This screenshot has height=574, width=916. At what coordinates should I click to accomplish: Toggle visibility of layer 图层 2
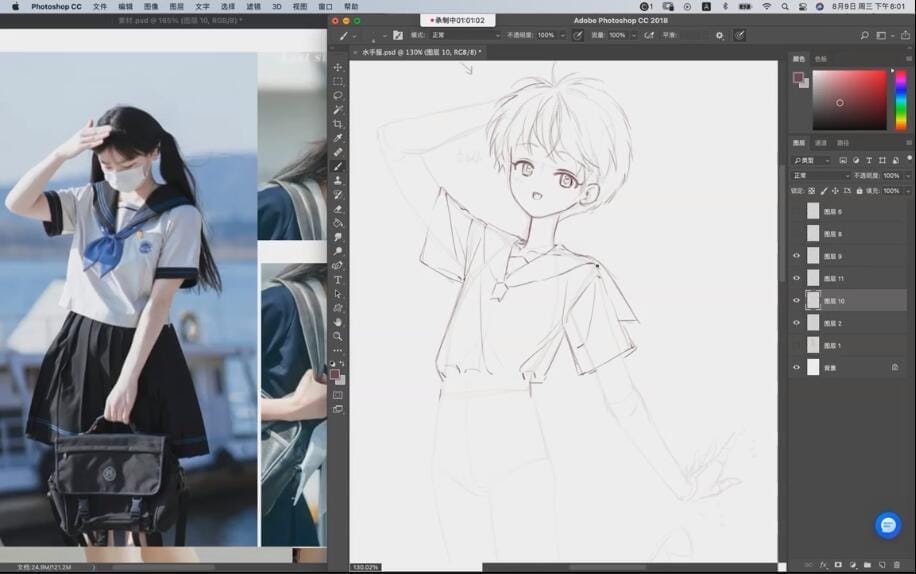(796, 323)
